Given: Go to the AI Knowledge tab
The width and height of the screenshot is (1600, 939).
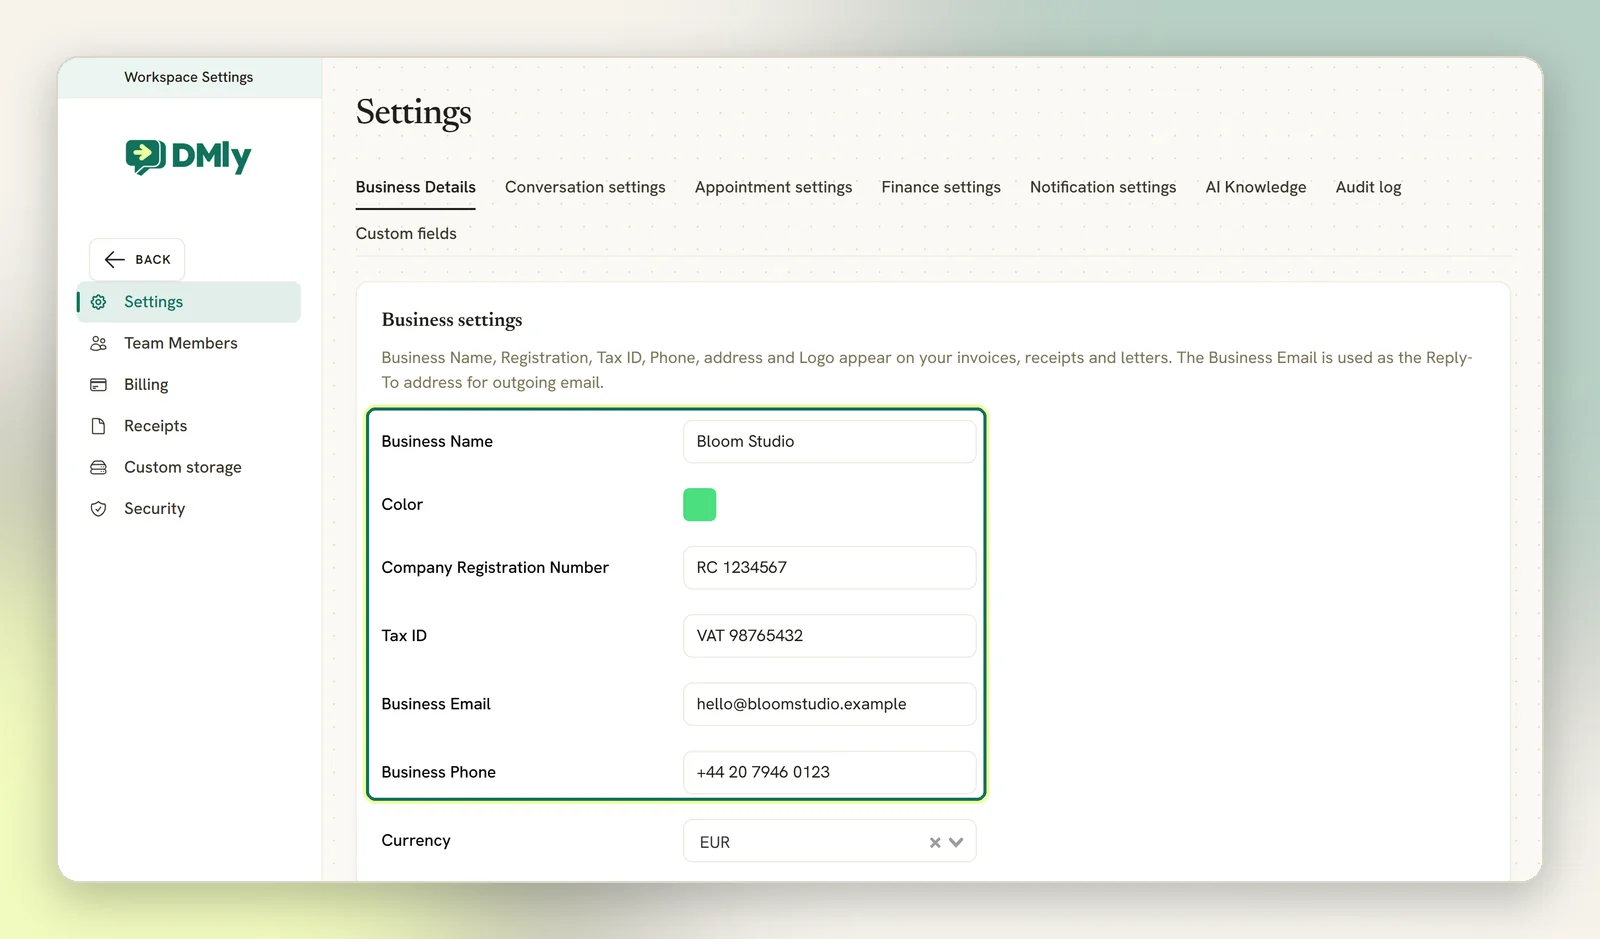Looking at the screenshot, I should pos(1256,187).
